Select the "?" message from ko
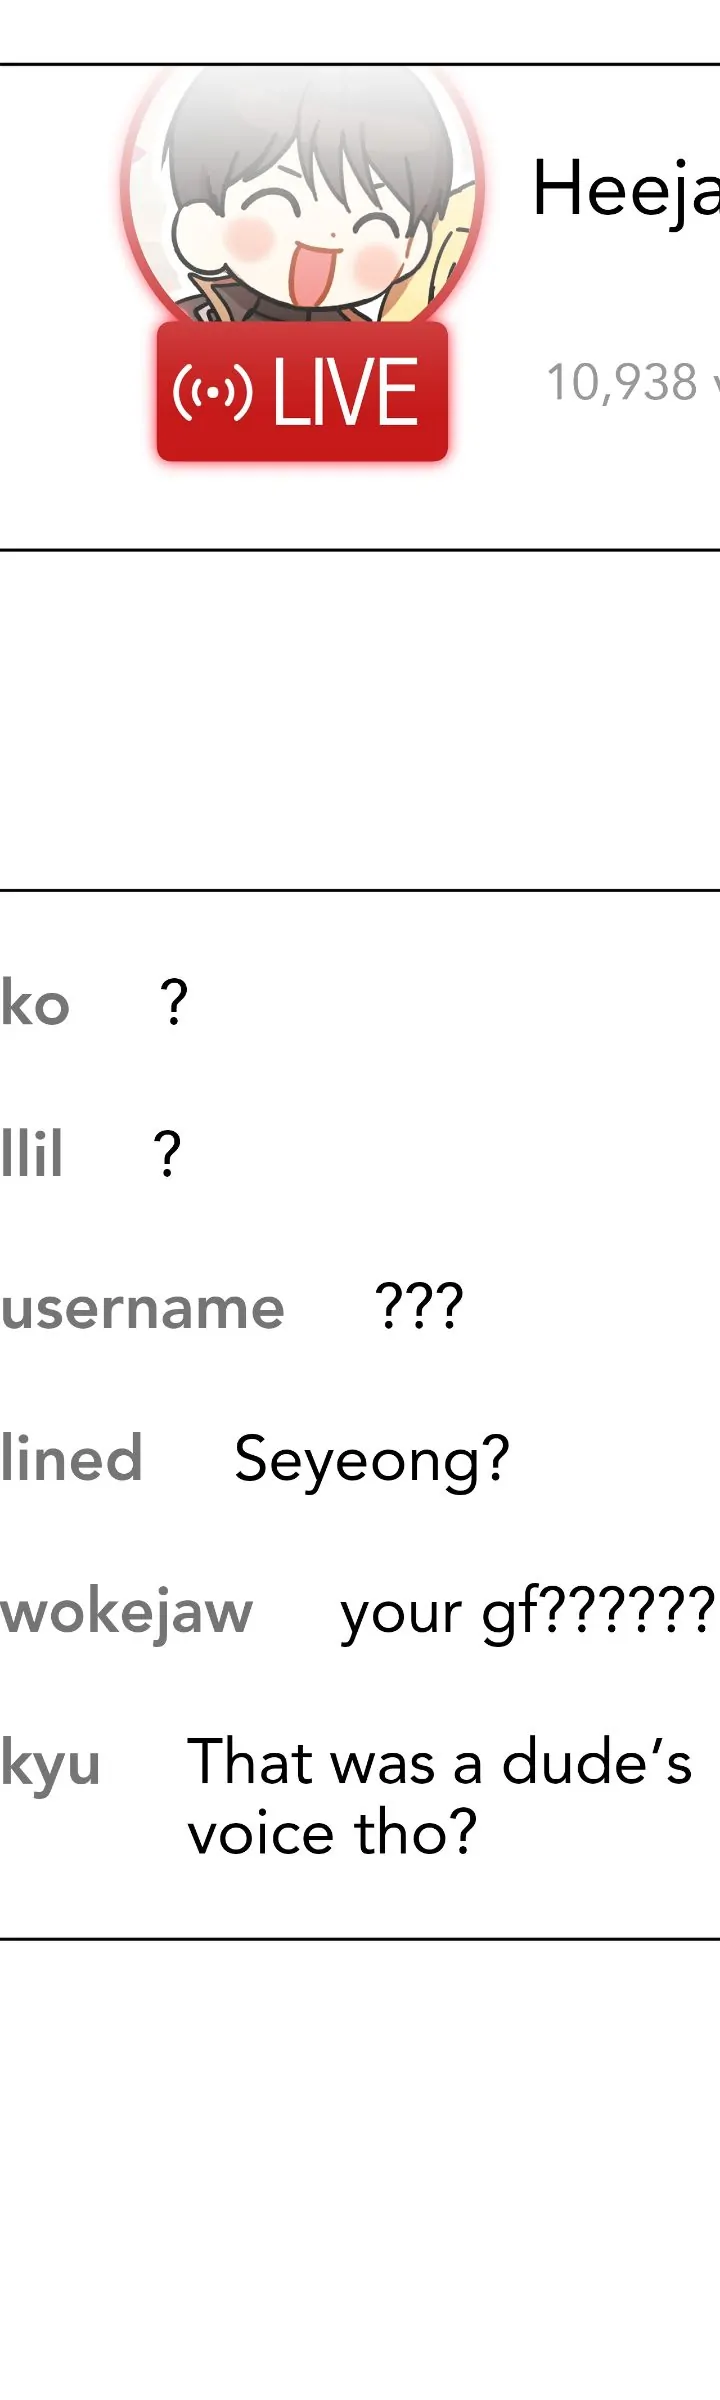Viewport: 720px width, 2400px height. click(174, 1003)
